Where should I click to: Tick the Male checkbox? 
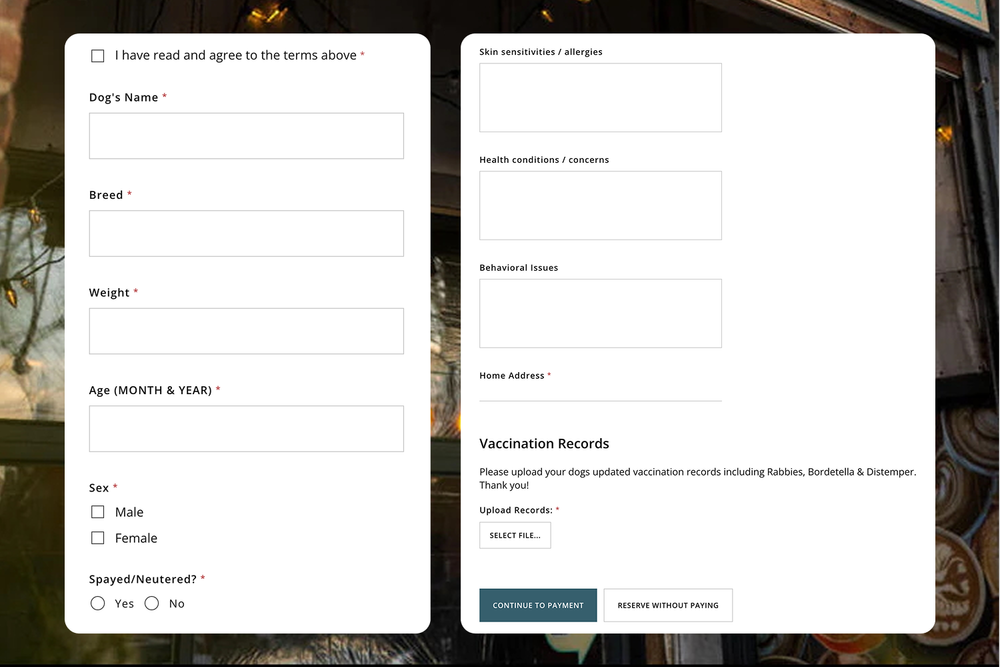point(98,512)
